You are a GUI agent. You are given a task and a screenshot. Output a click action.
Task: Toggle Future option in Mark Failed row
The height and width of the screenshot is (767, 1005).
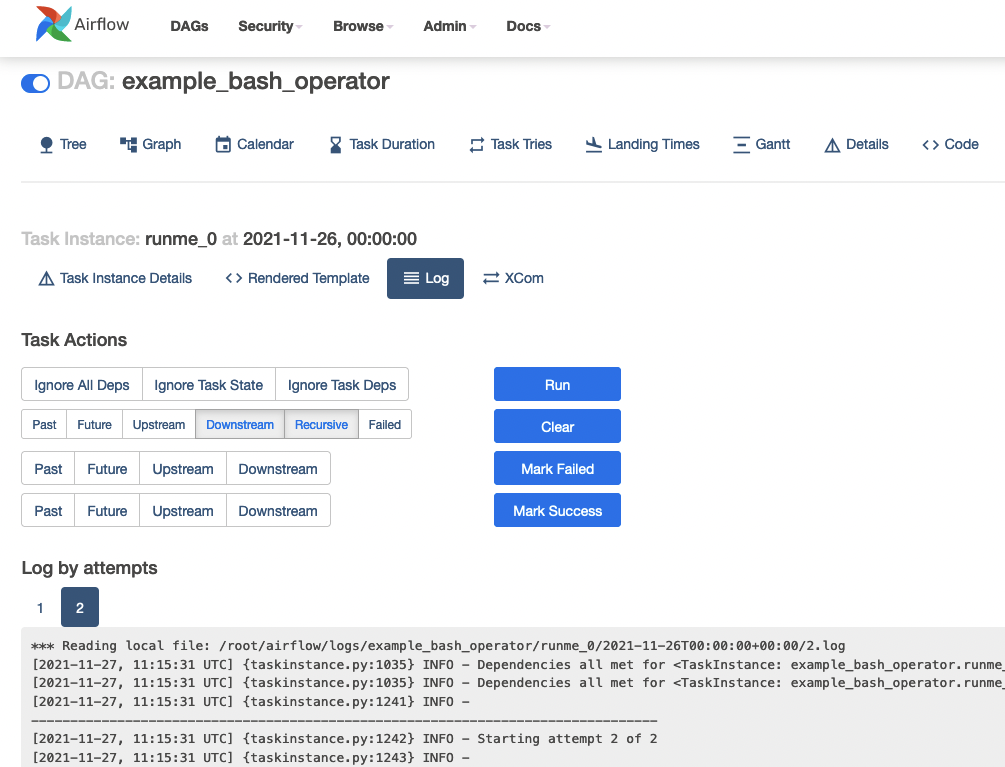(x=107, y=468)
